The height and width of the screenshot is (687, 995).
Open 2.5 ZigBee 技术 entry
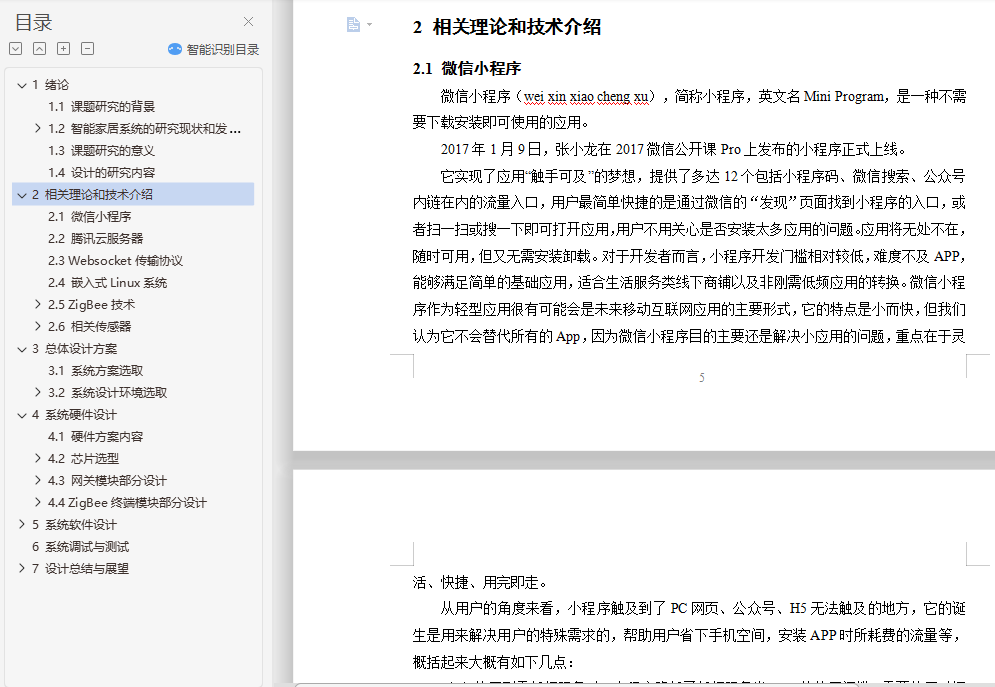point(91,304)
